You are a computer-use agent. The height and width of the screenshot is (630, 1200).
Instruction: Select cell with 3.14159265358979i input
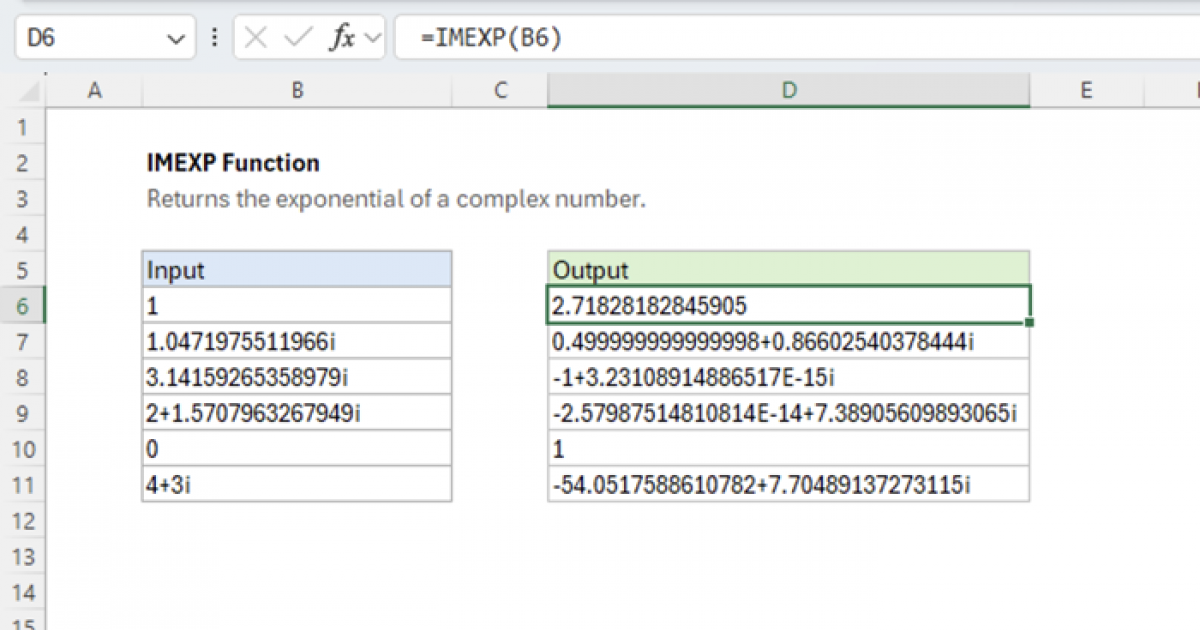(x=297, y=378)
